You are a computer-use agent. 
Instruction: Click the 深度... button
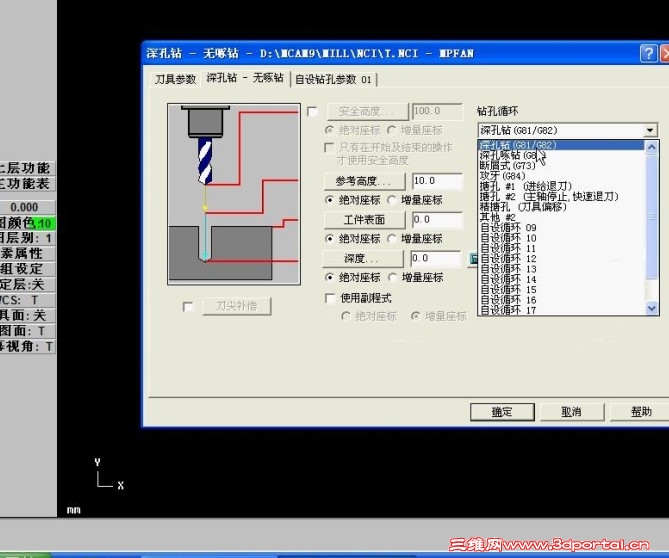coord(363,259)
